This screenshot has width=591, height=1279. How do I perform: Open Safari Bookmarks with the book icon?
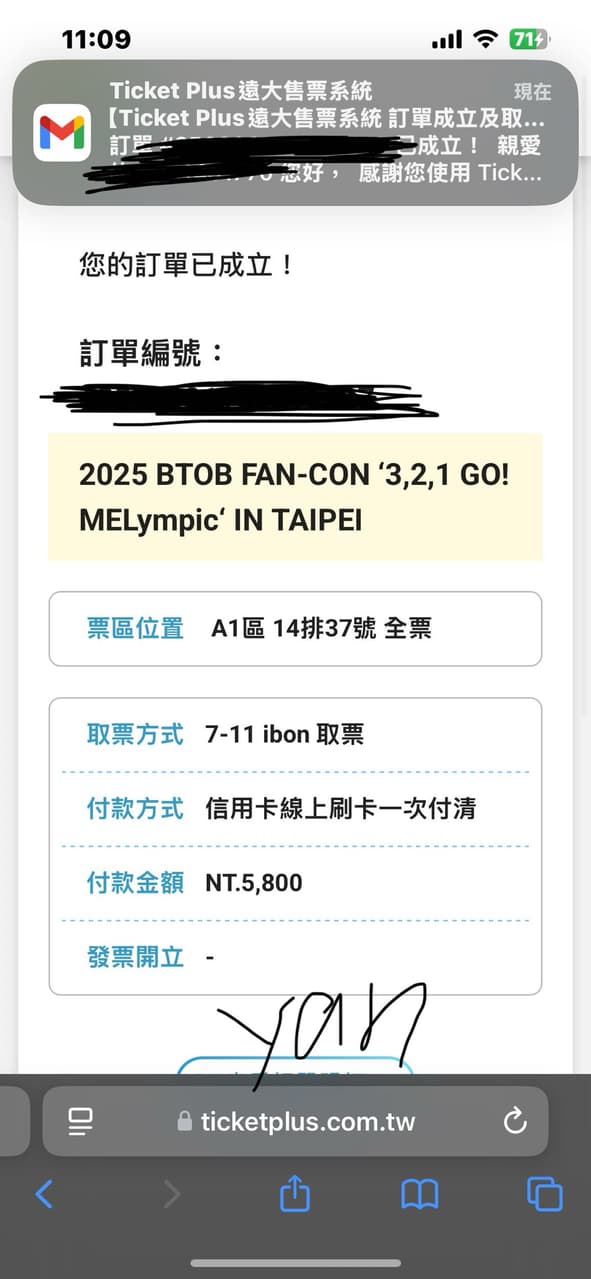tap(420, 1193)
